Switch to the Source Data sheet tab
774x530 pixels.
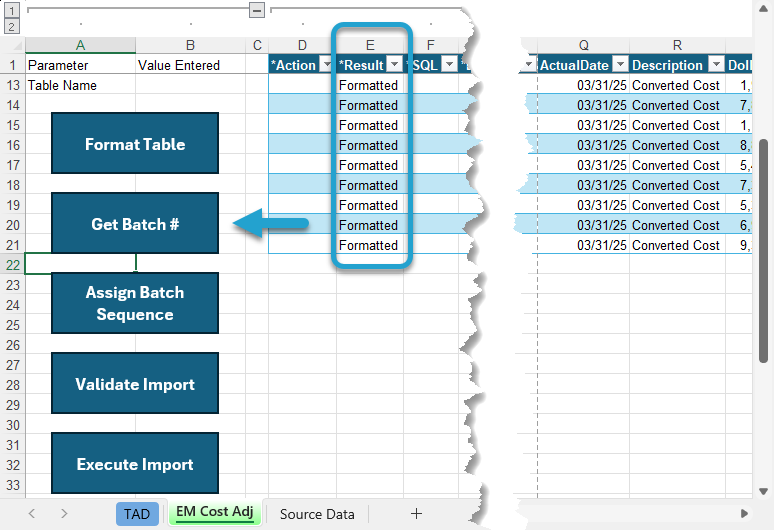pos(317,514)
